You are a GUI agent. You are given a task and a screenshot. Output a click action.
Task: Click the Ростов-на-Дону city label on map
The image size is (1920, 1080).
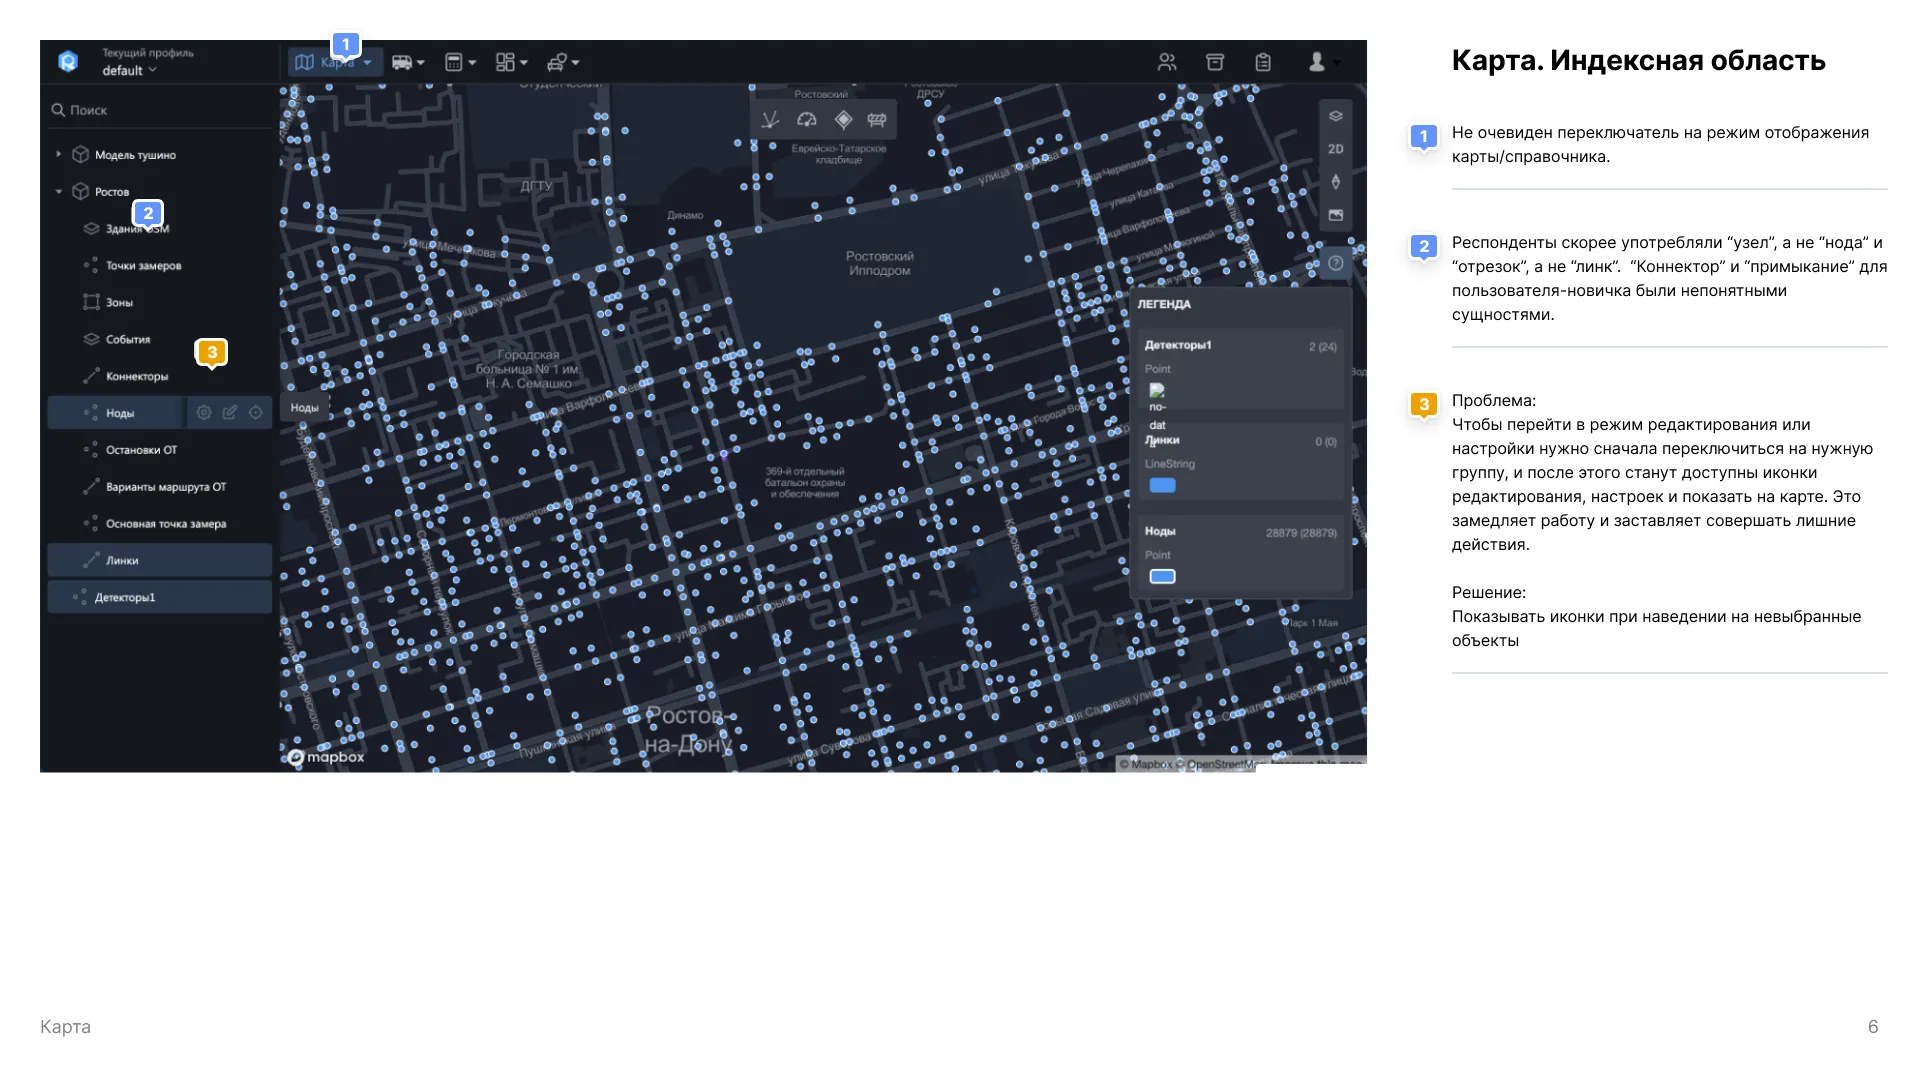(689, 730)
